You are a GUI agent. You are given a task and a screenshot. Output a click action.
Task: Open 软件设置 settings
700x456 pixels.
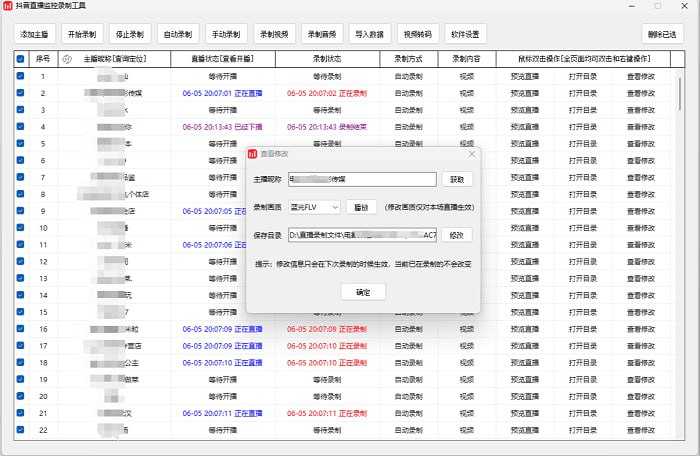point(465,34)
